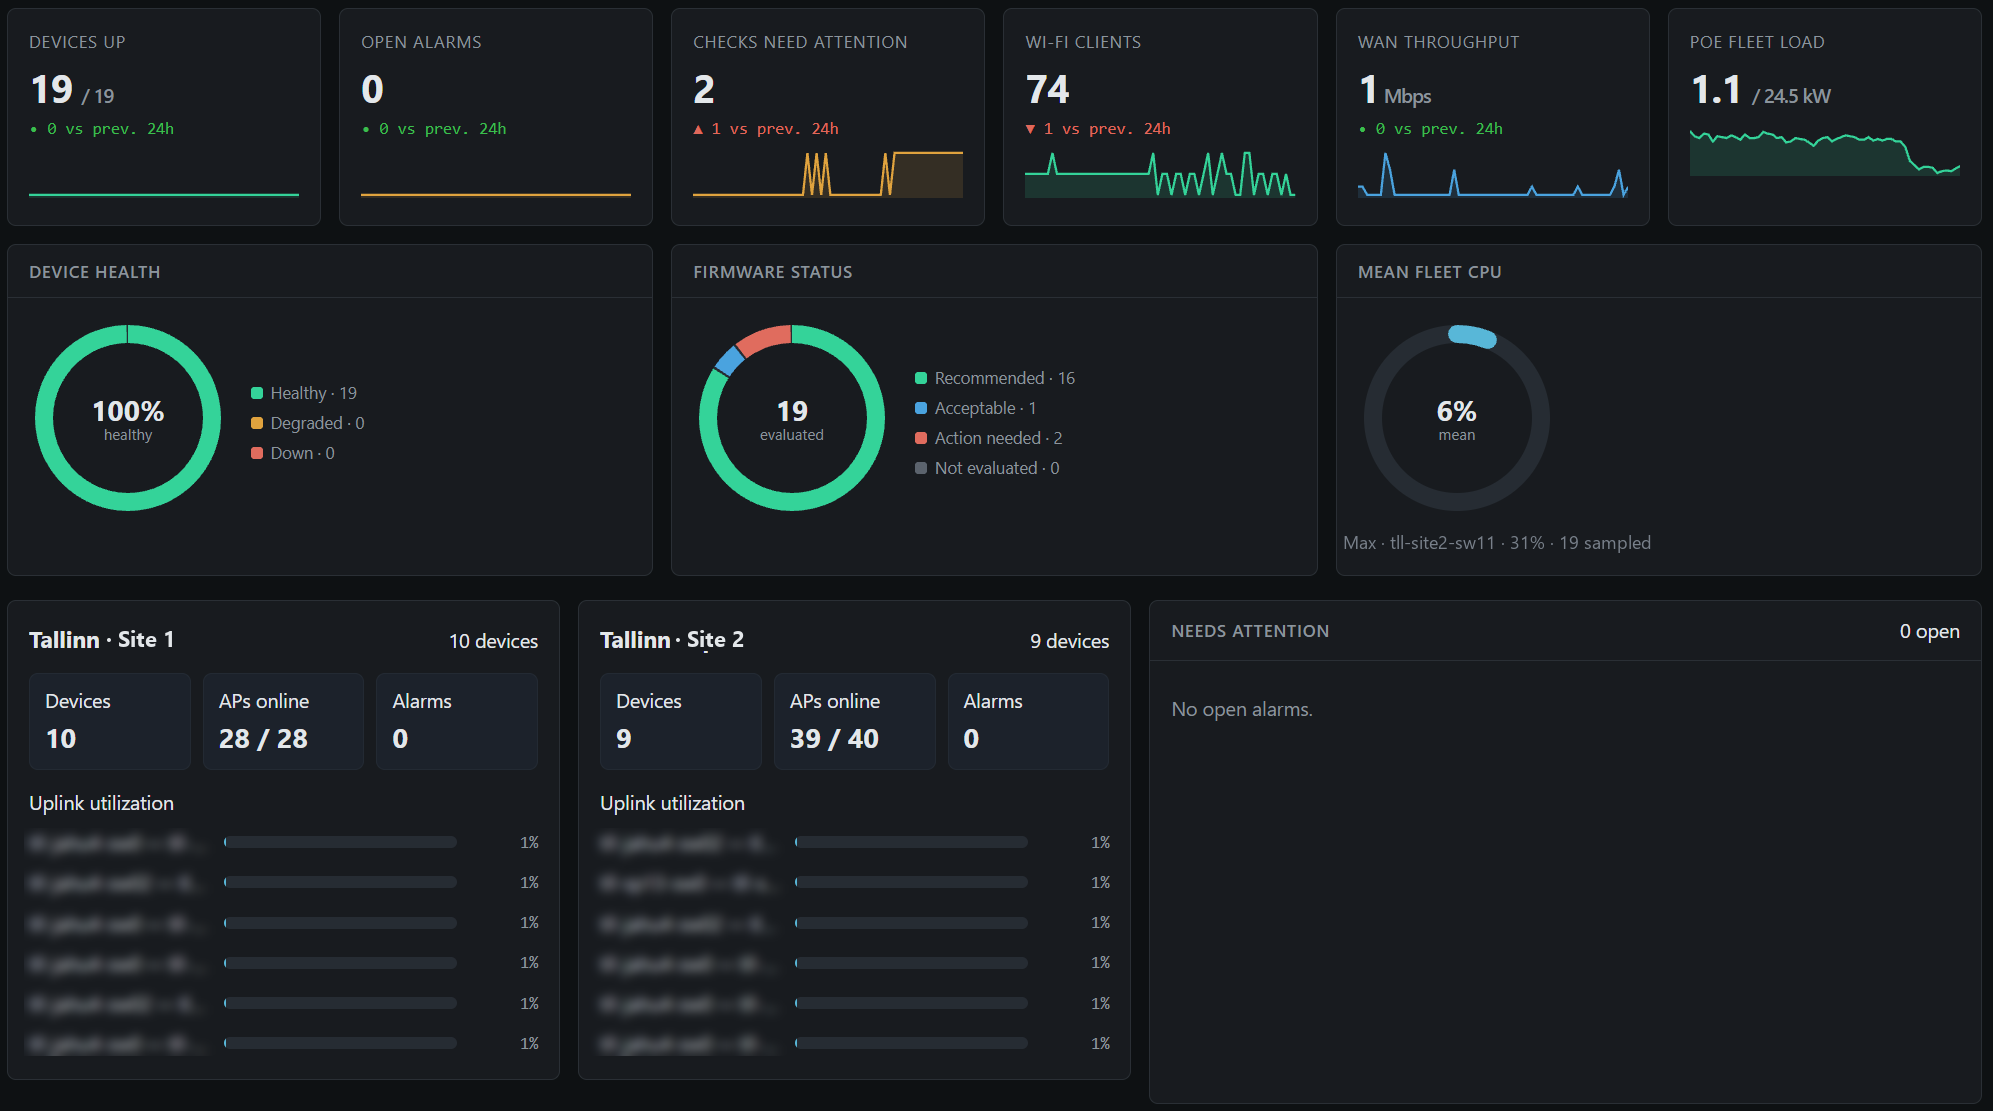This screenshot has width=1993, height=1111.
Task: Click the Mean Fleet CPU panel title
Action: (1430, 272)
